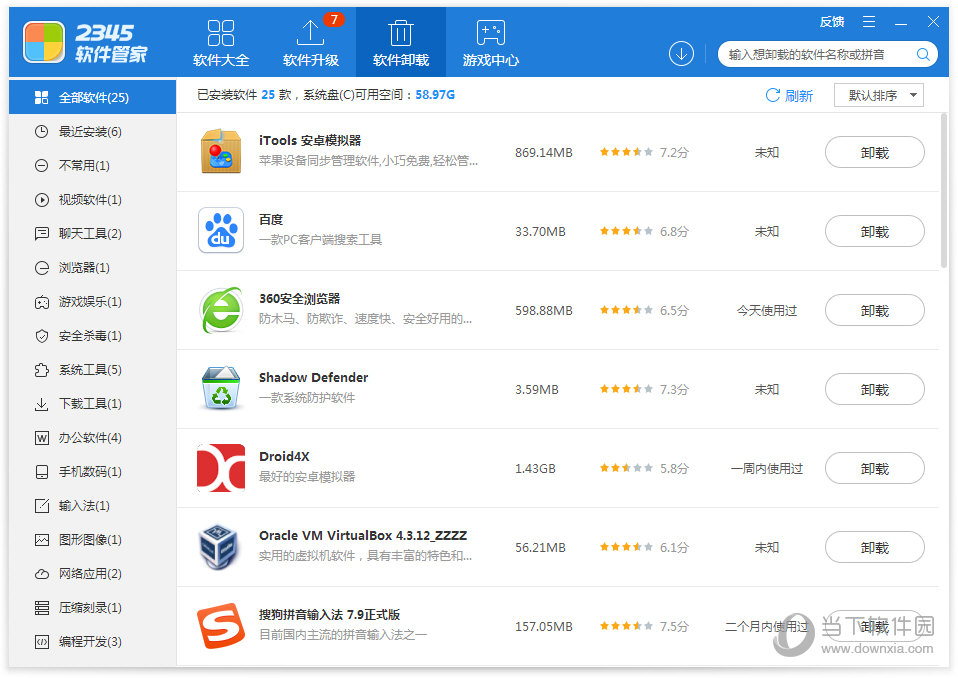Select 系统工具(5) category in sidebar
Viewport: 958px width, 678px height.
click(x=89, y=370)
